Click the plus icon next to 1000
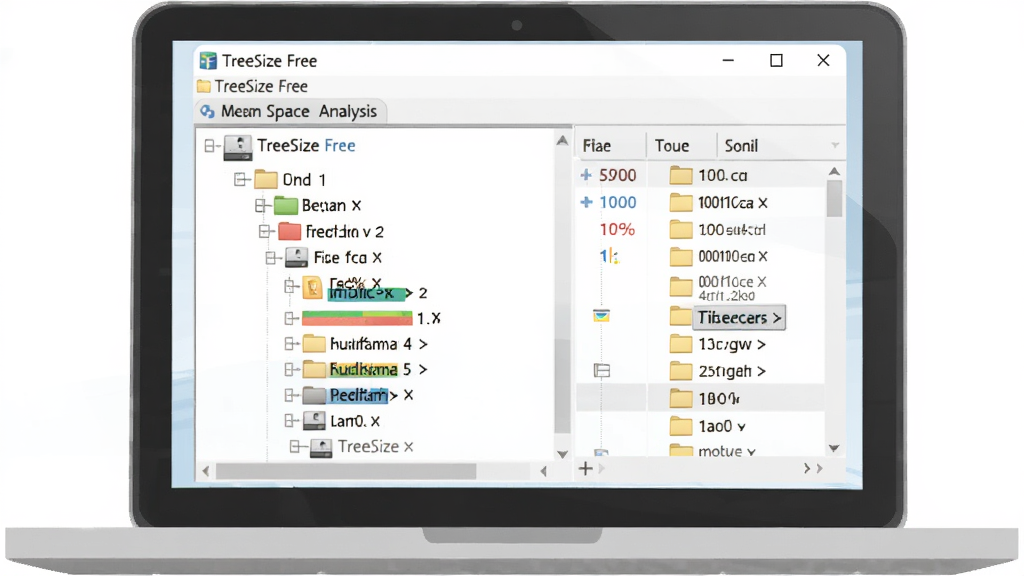Image resolution: width=1024 pixels, height=576 pixels. pos(586,202)
